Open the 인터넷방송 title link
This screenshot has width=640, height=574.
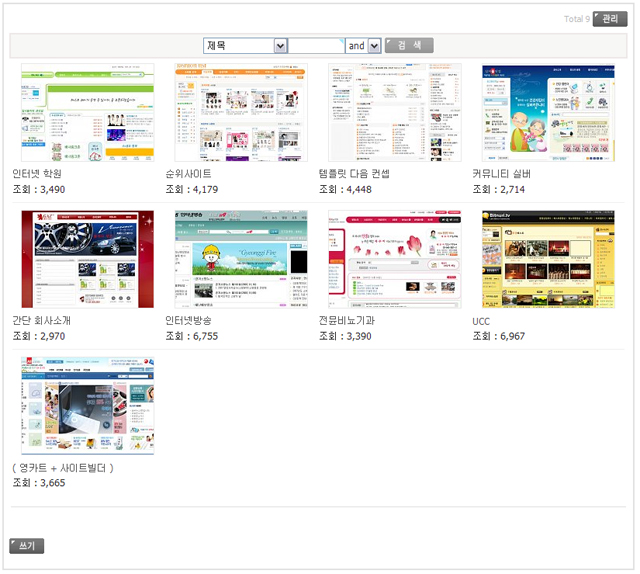point(188,321)
